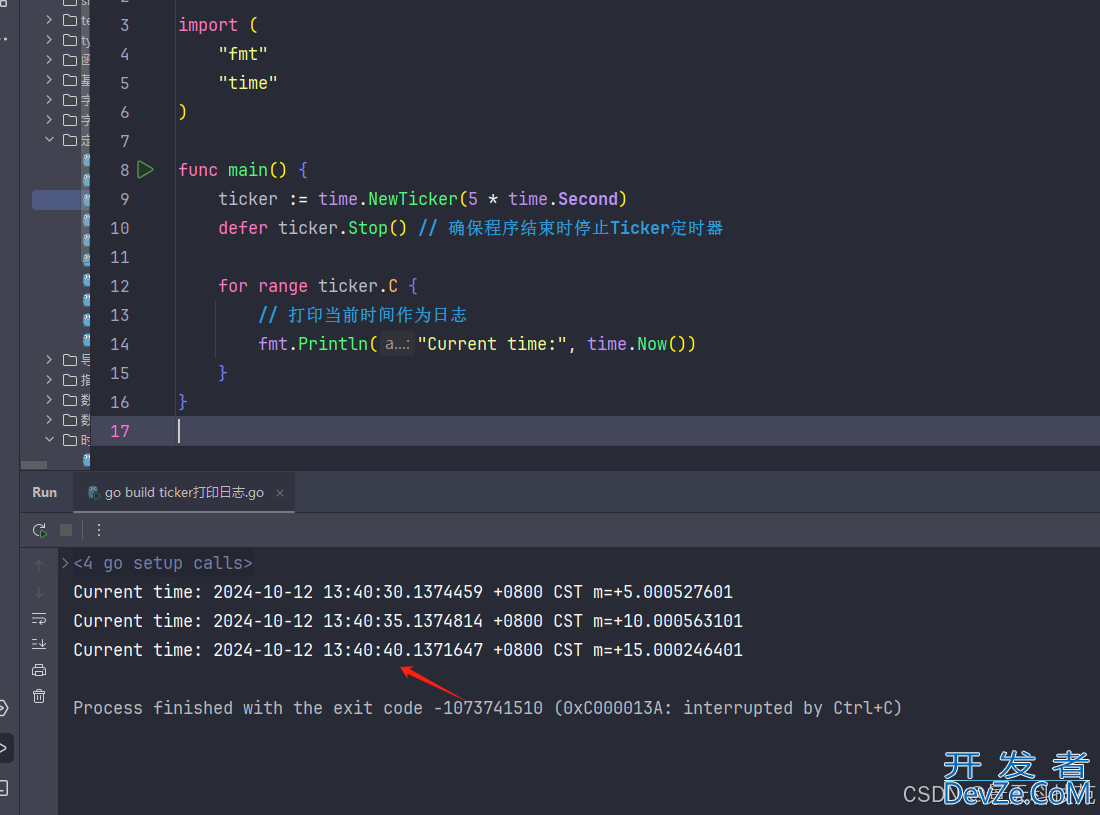The height and width of the screenshot is (815, 1100).
Task: Click closing brace on line 16
Action: pos(182,402)
